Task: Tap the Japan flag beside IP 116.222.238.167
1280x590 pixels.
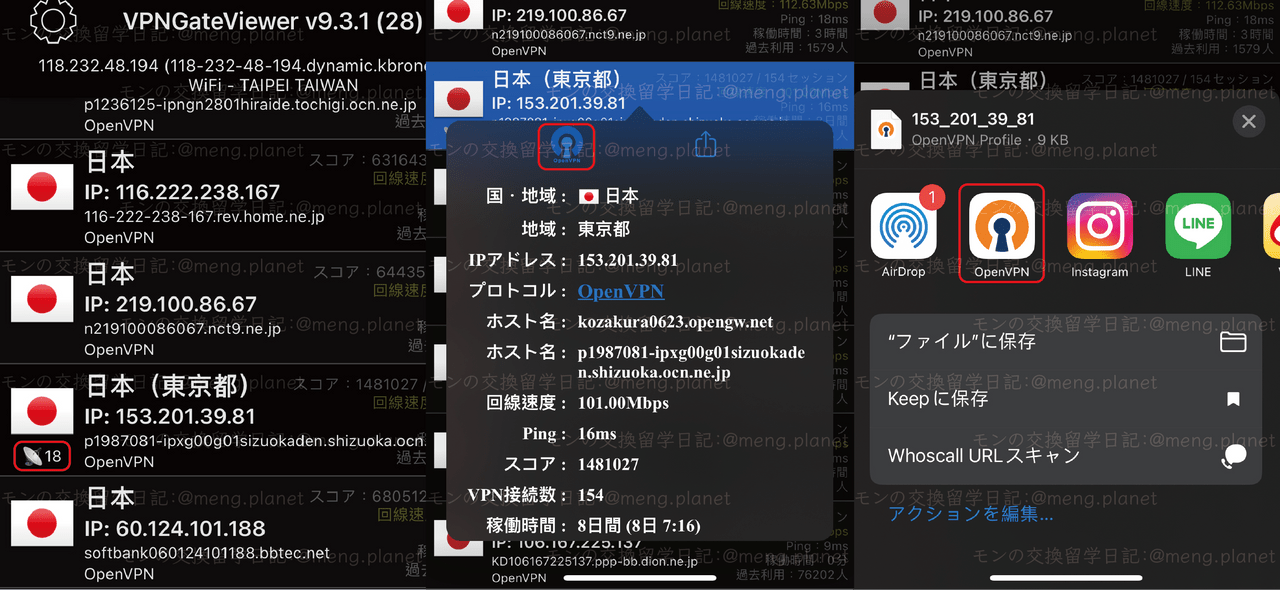Action: coord(42,188)
